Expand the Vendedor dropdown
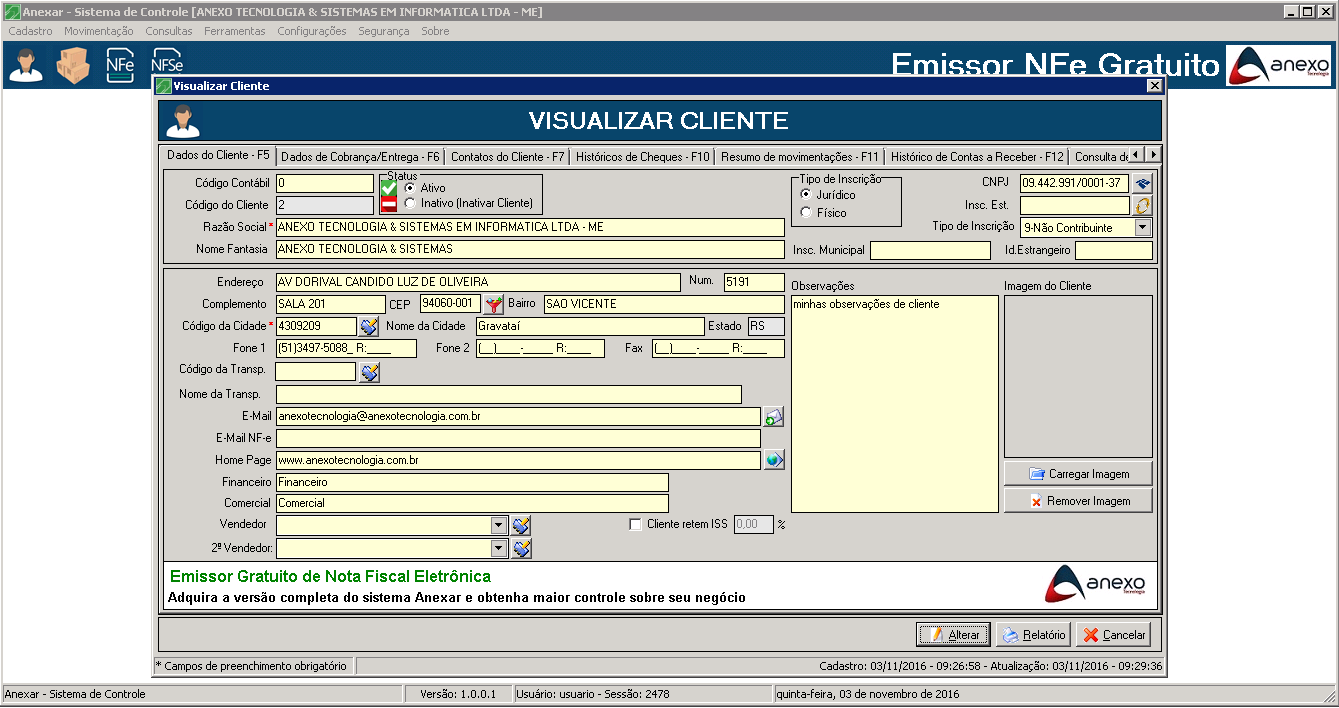The image size is (1339, 708). coord(499,525)
